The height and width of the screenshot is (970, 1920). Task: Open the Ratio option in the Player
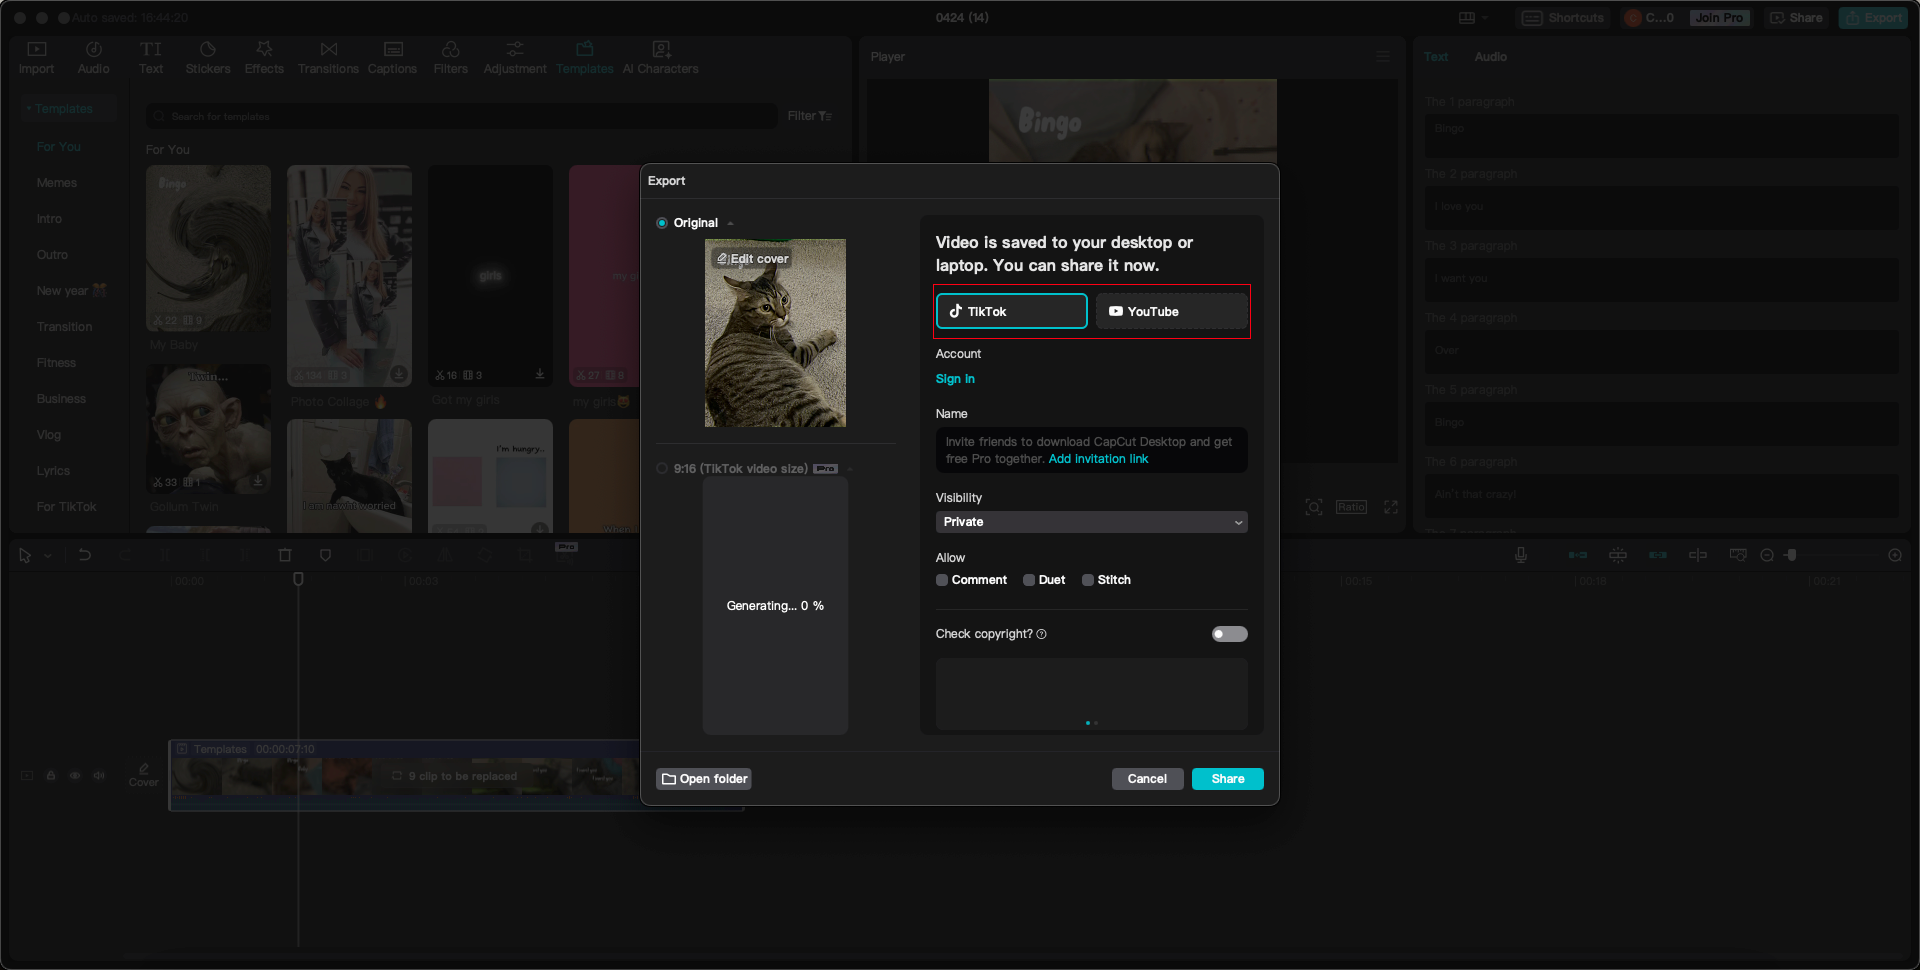[x=1351, y=507]
